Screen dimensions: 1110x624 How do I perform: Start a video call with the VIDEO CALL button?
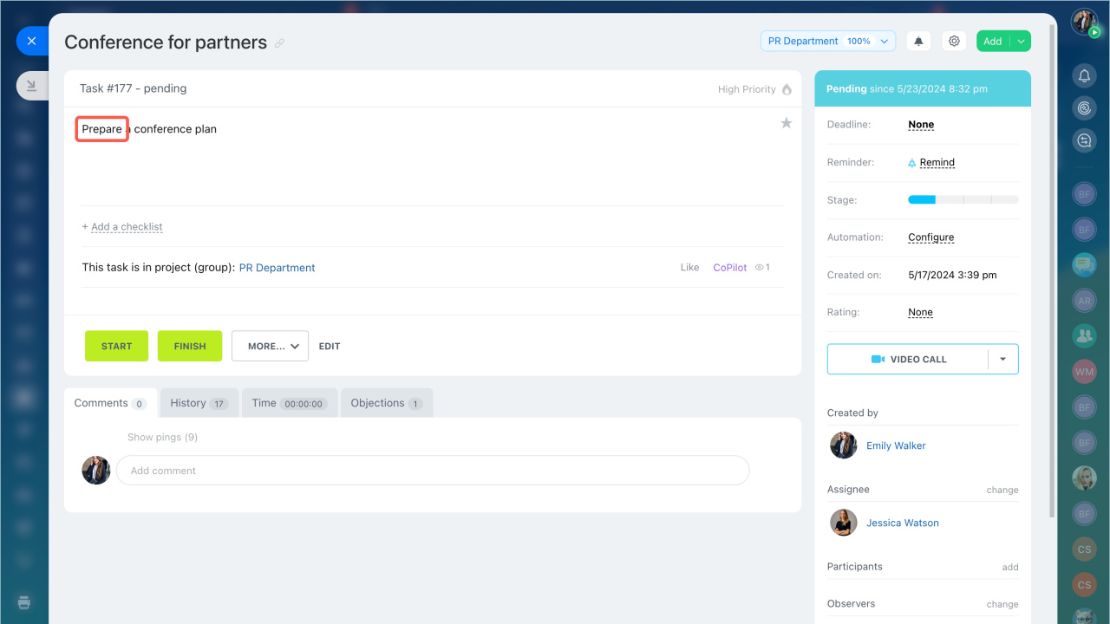[908, 359]
